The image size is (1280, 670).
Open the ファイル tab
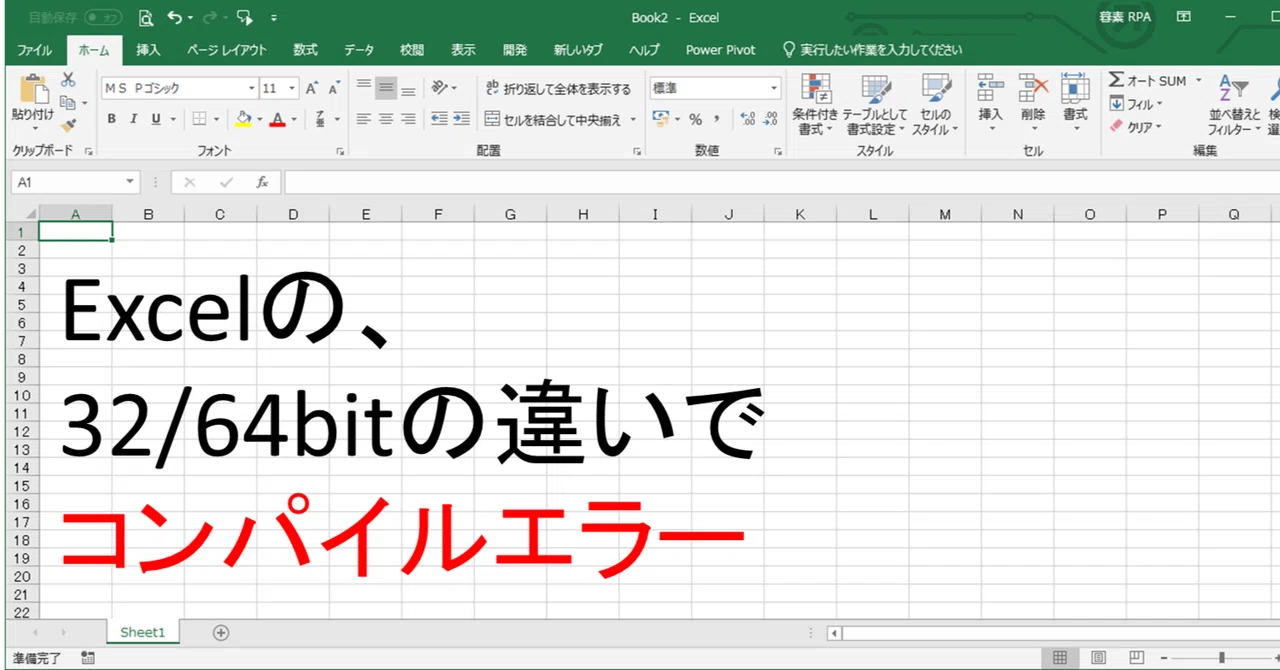34,50
